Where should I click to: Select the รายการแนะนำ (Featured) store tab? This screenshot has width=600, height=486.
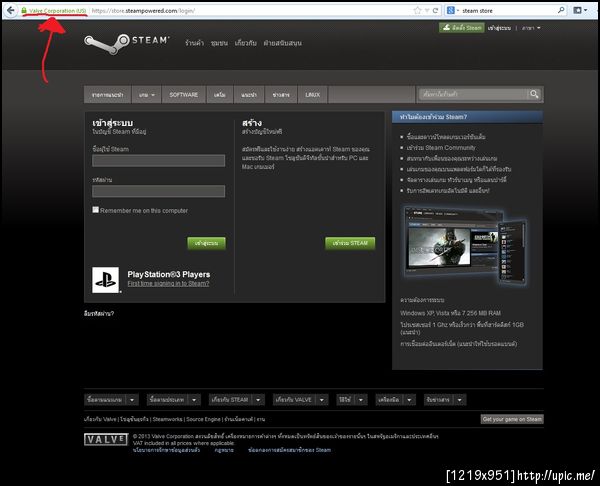point(108,95)
